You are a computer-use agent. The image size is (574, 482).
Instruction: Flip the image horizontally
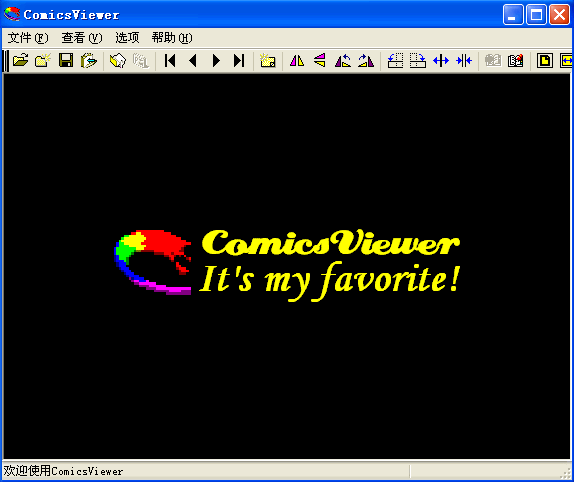pos(297,60)
